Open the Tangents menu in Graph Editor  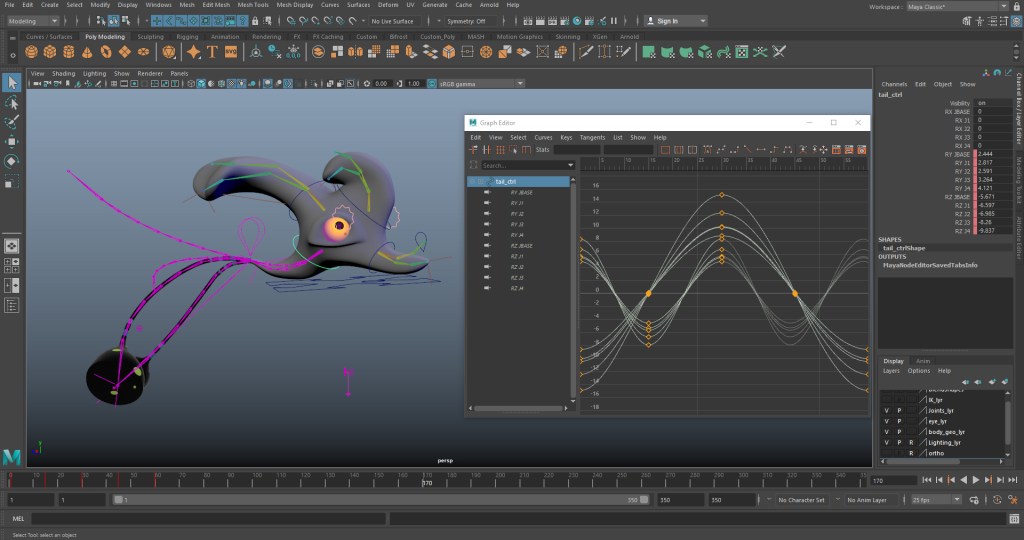(592, 137)
